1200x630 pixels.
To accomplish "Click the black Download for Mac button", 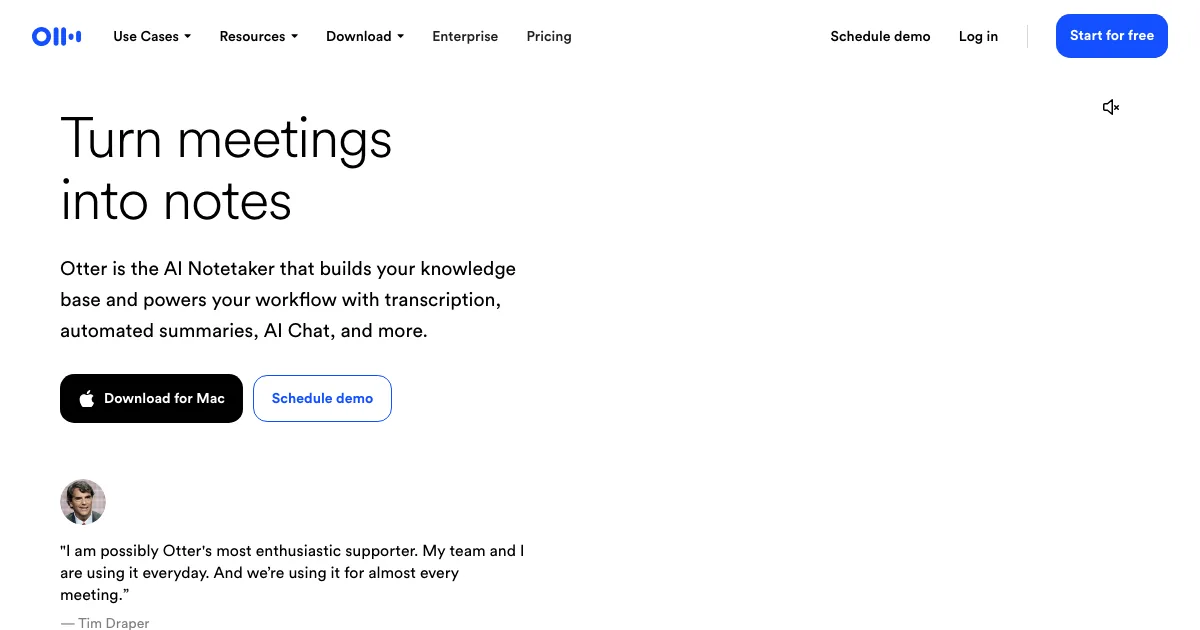I will click(x=151, y=399).
